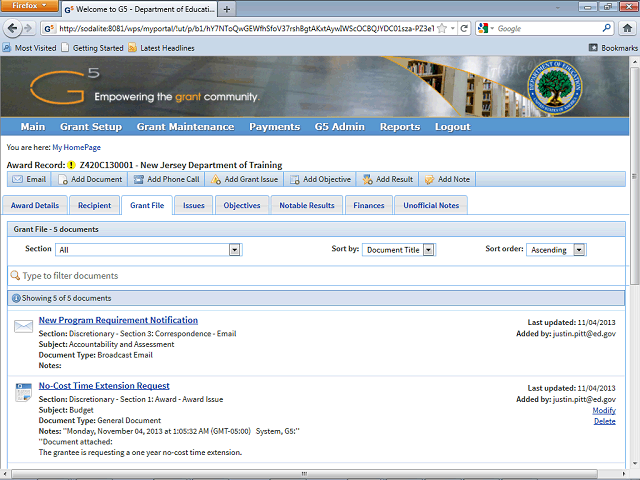Open the Grant Setup menu
The image size is (640, 480).
(x=91, y=127)
